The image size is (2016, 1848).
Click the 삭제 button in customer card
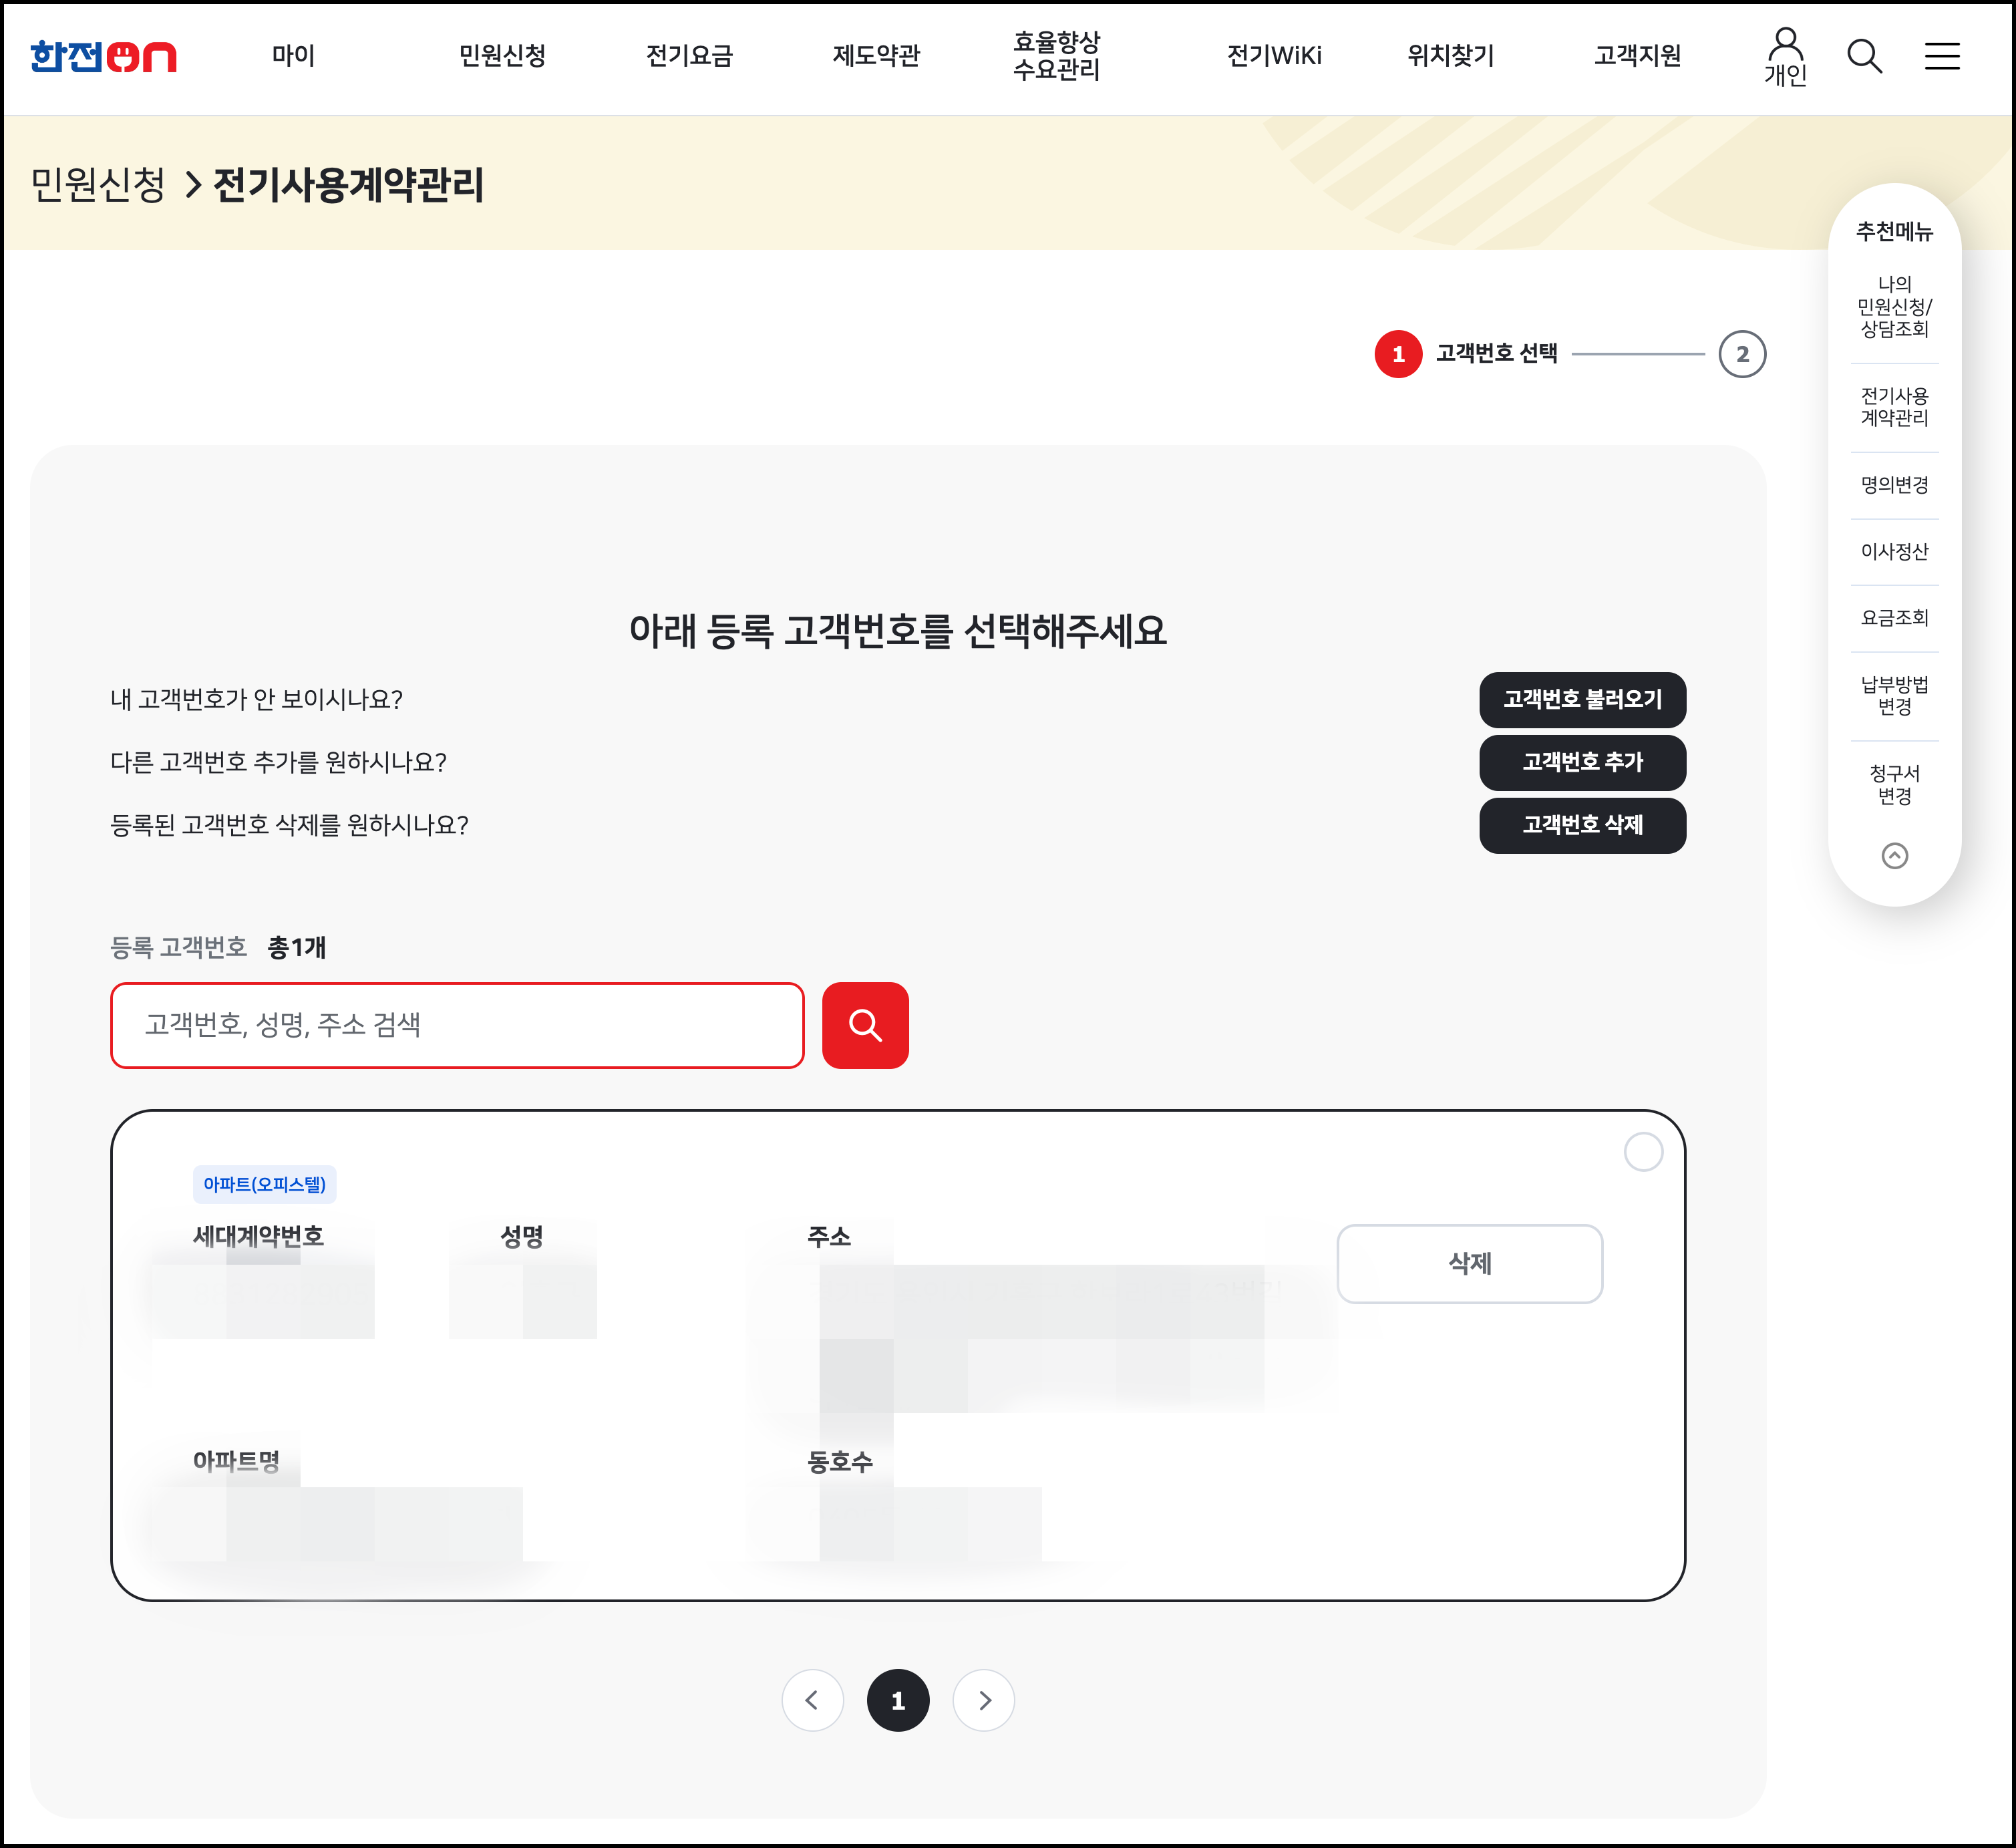point(1469,1264)
